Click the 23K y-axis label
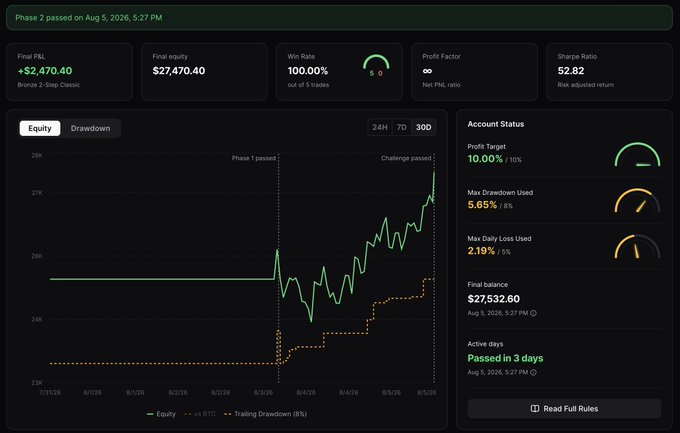The image size is (680, 433). [x=37, y=383]
